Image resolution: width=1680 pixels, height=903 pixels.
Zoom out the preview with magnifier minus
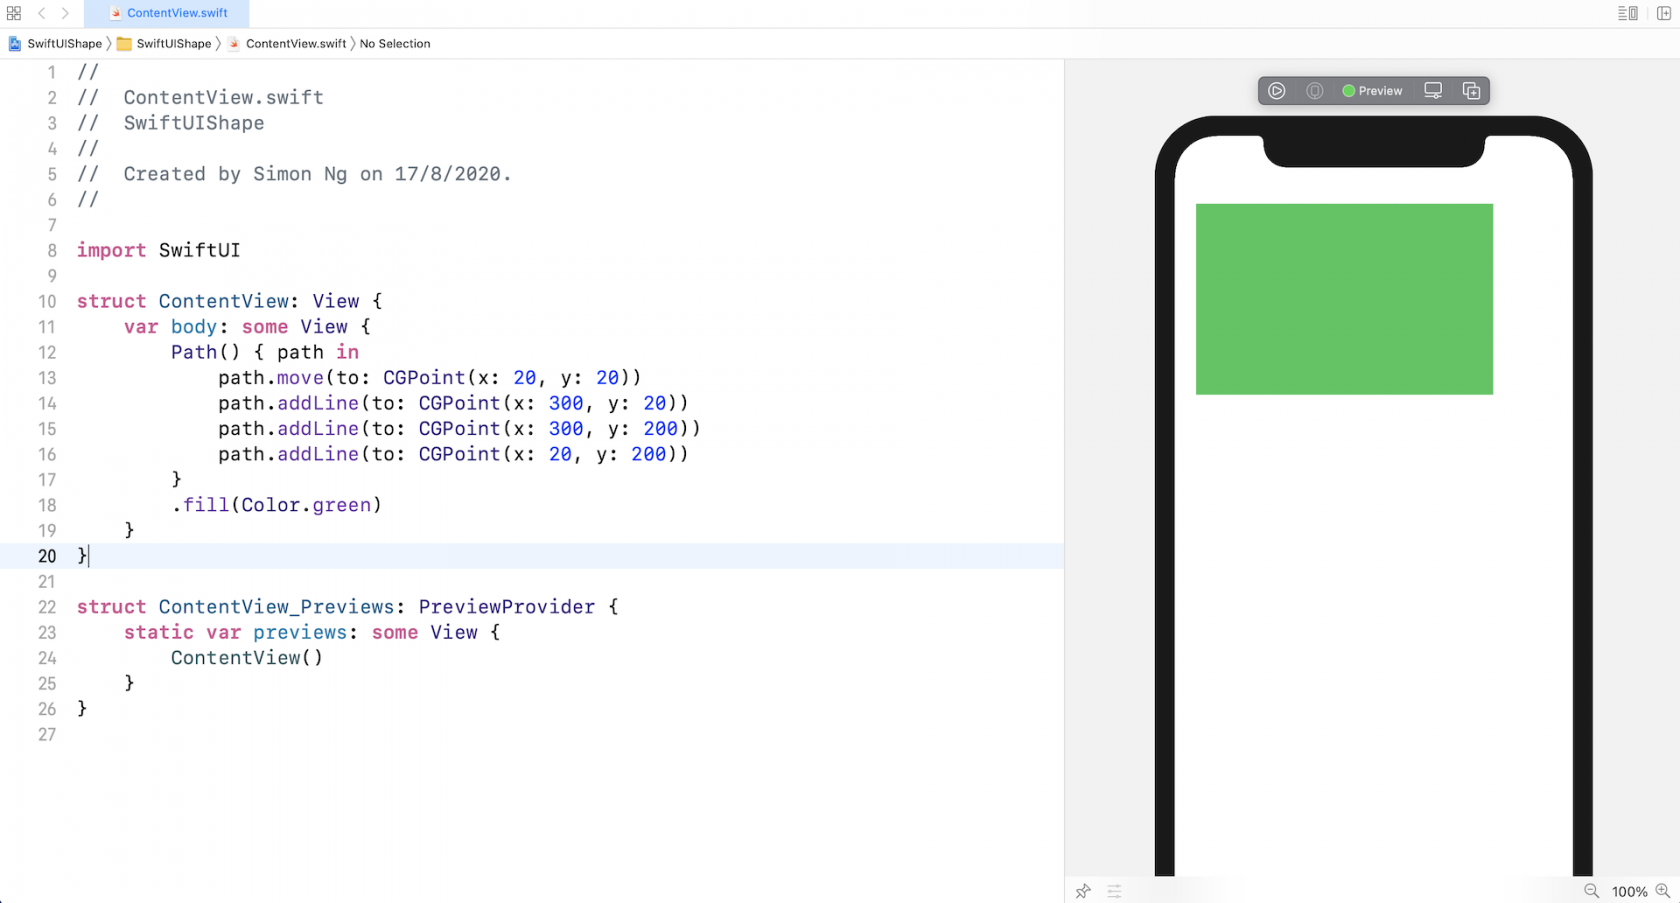[x=1590, y=890]
